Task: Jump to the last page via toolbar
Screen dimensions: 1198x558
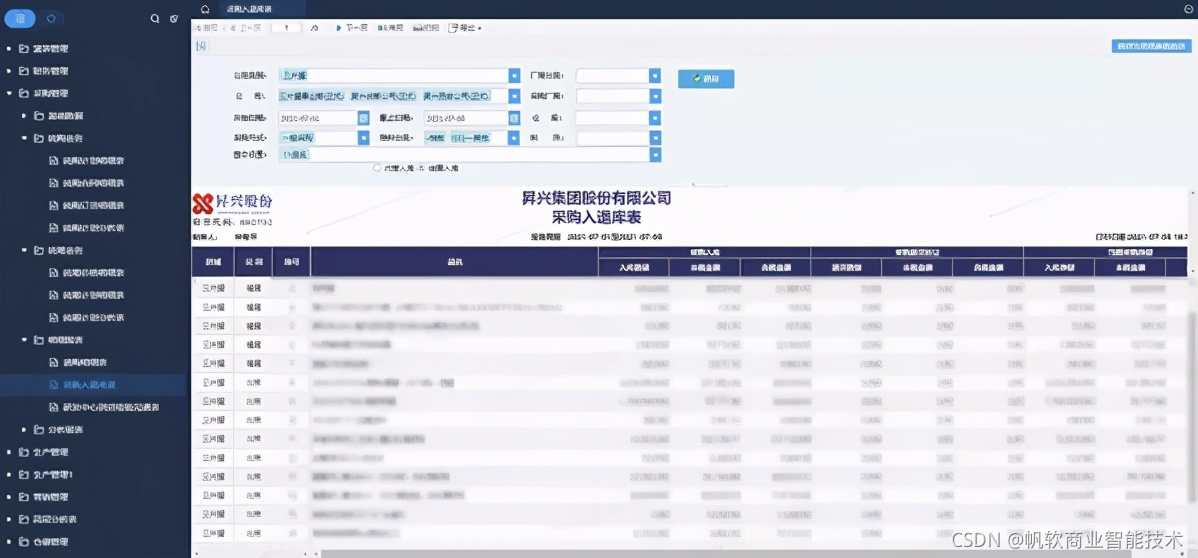Action: click(x=390, y=28)
